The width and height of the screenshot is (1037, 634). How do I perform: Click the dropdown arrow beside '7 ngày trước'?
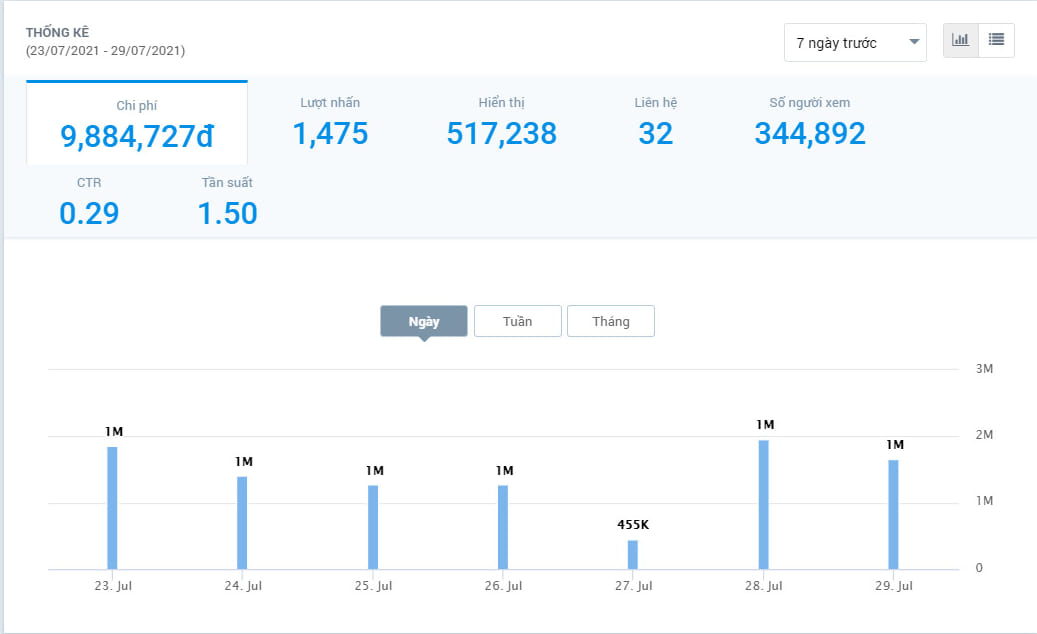coord(913,43)
